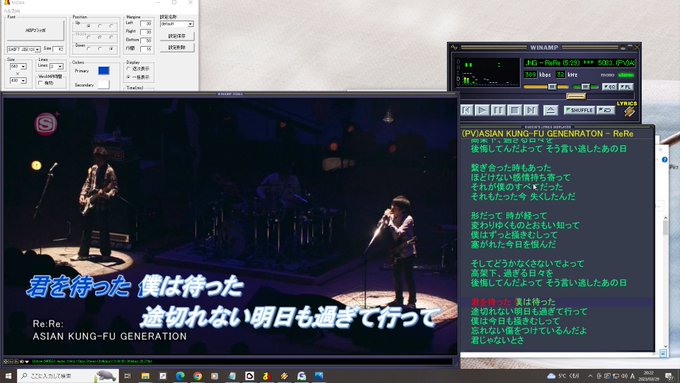
Task: Click the Bottom margin input field
Action: [146, 40]
